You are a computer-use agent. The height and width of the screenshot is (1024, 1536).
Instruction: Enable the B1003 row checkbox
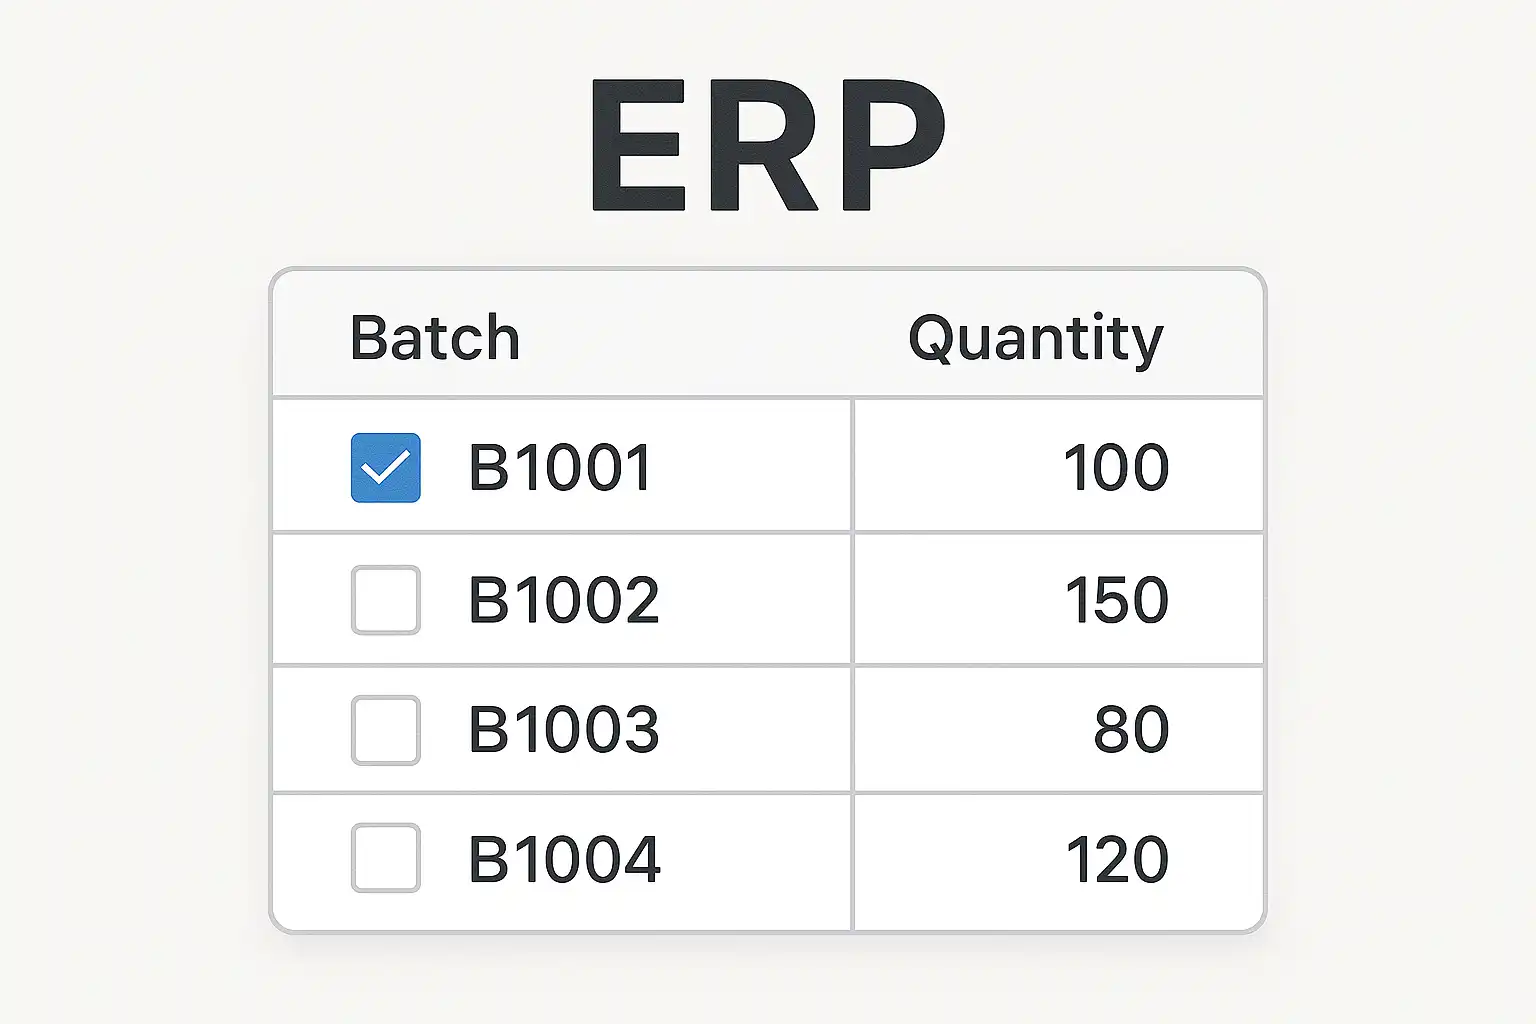pos(385,730)
